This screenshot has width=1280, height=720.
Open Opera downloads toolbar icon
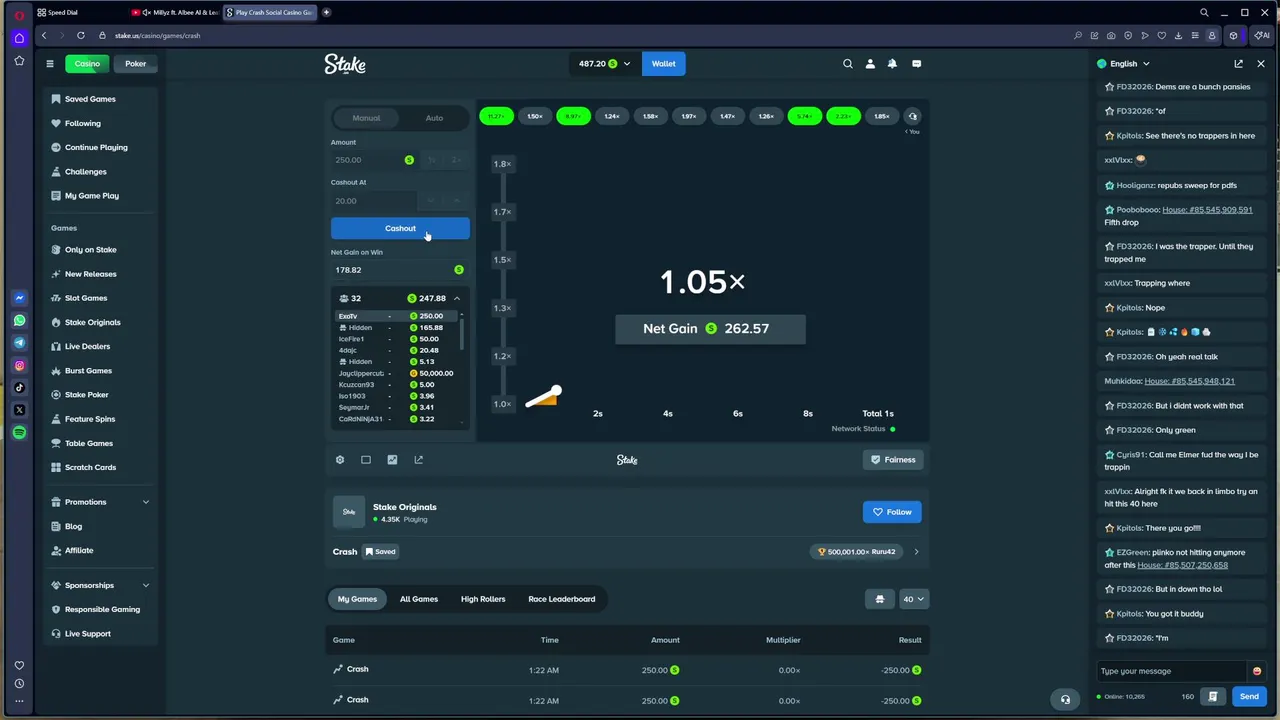click(x=1178, y=35)
